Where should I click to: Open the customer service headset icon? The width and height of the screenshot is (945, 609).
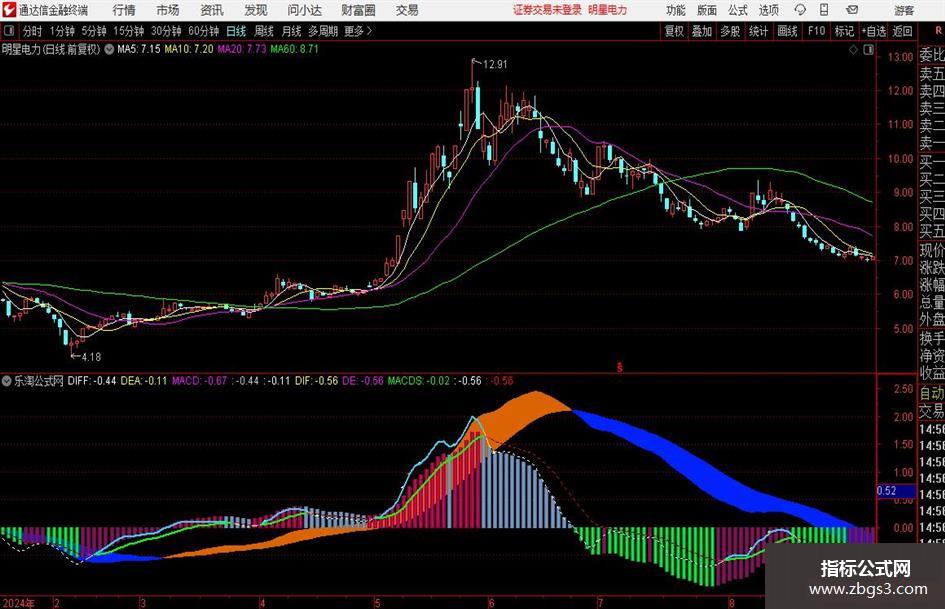click(x=800, y=10)
